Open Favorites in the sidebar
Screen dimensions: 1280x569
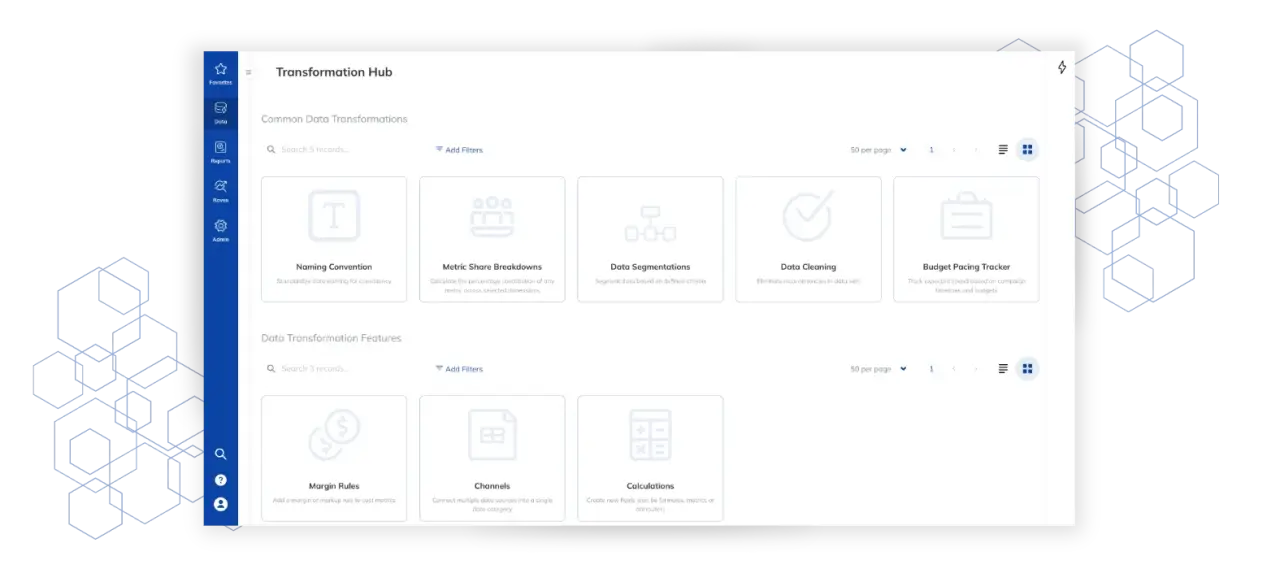tap(221, 73)
